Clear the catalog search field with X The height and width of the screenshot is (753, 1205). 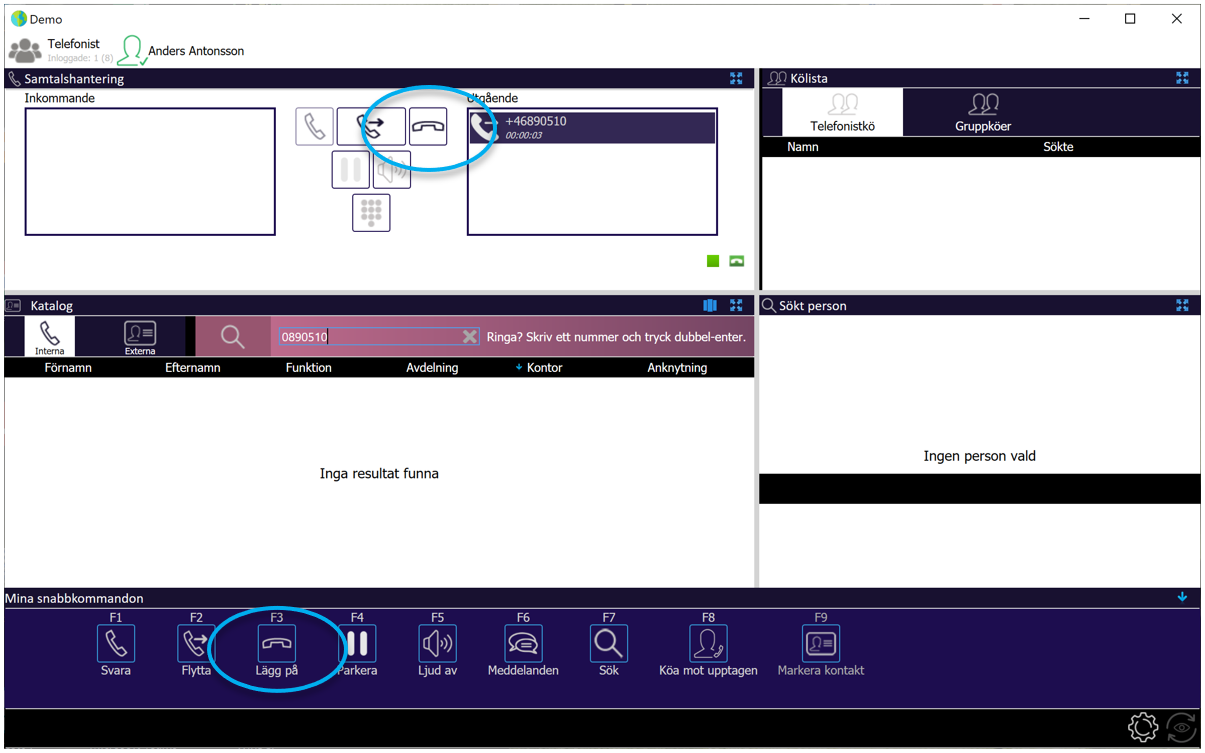click(470, 337)
